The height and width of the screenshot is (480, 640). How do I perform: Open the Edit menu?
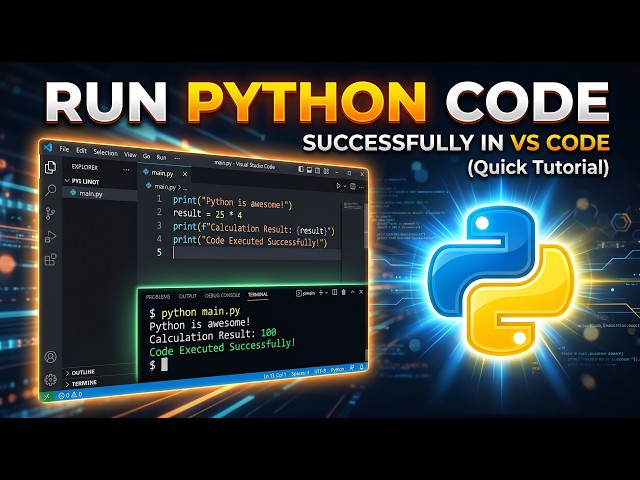pos(81,151)
